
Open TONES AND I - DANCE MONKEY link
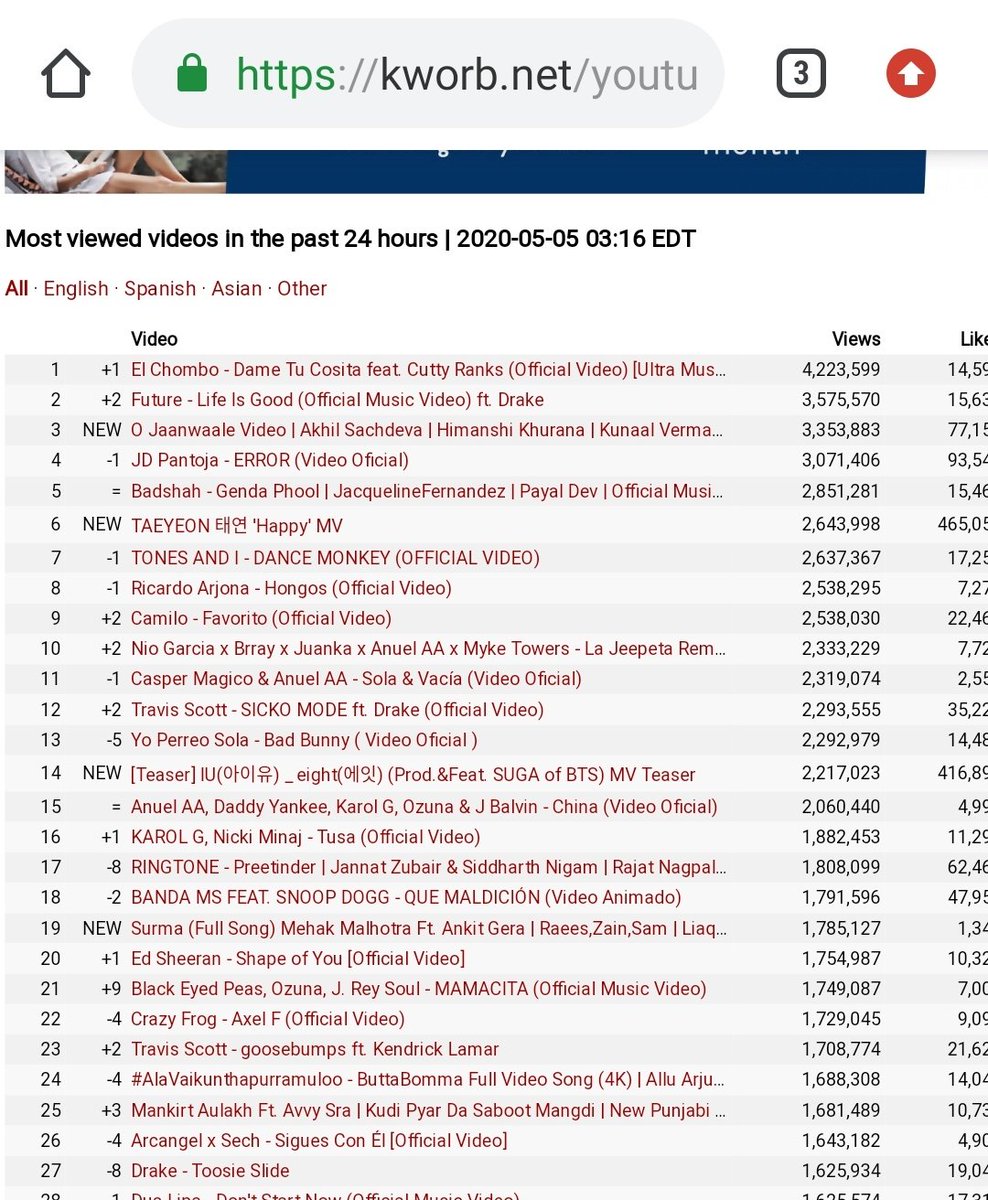335,557
